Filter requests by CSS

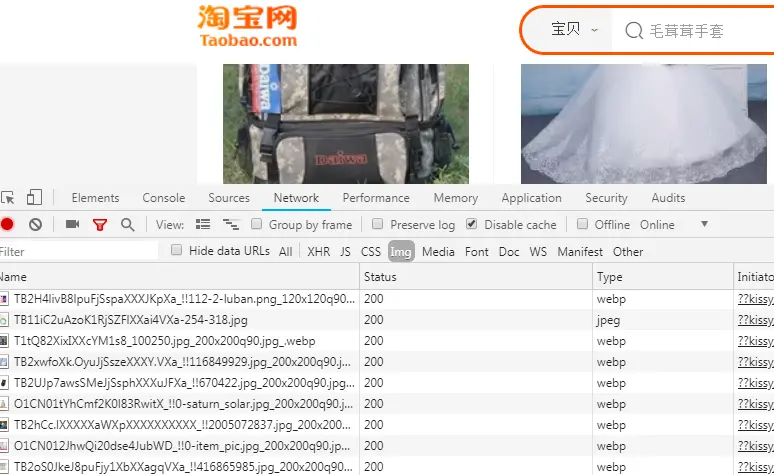tap(371, 252)
